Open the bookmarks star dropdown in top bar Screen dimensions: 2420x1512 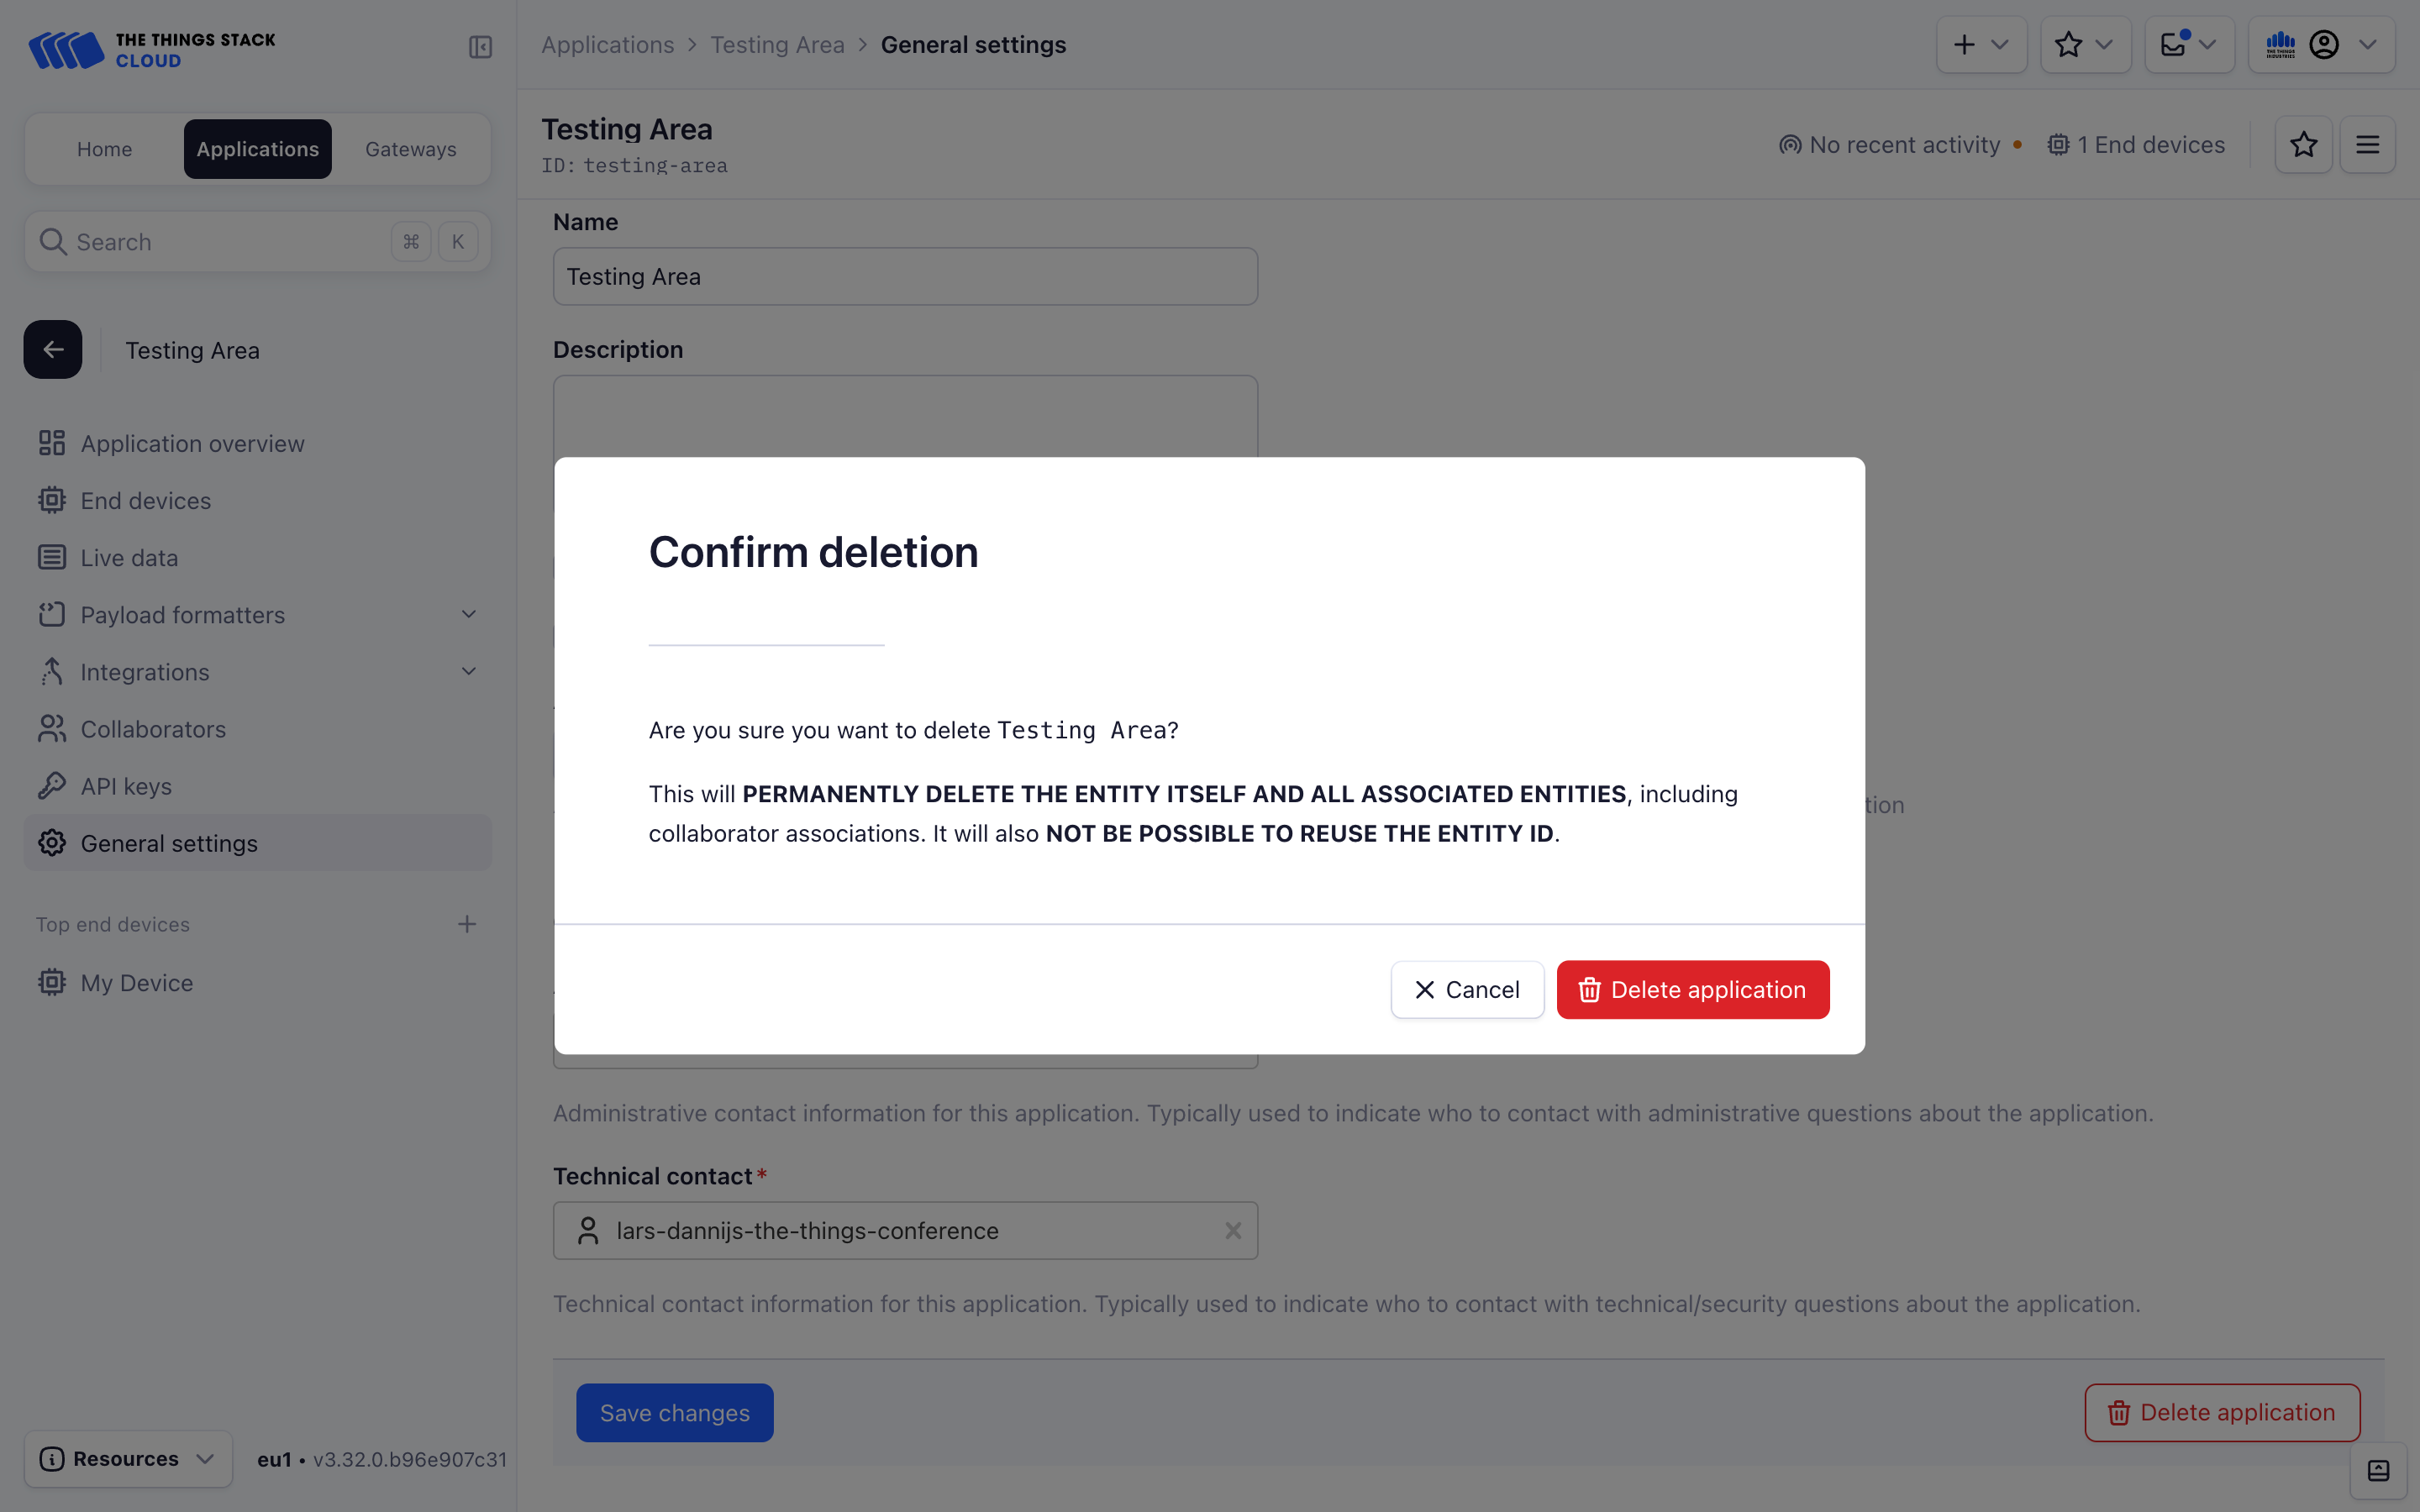[2085, 45]
